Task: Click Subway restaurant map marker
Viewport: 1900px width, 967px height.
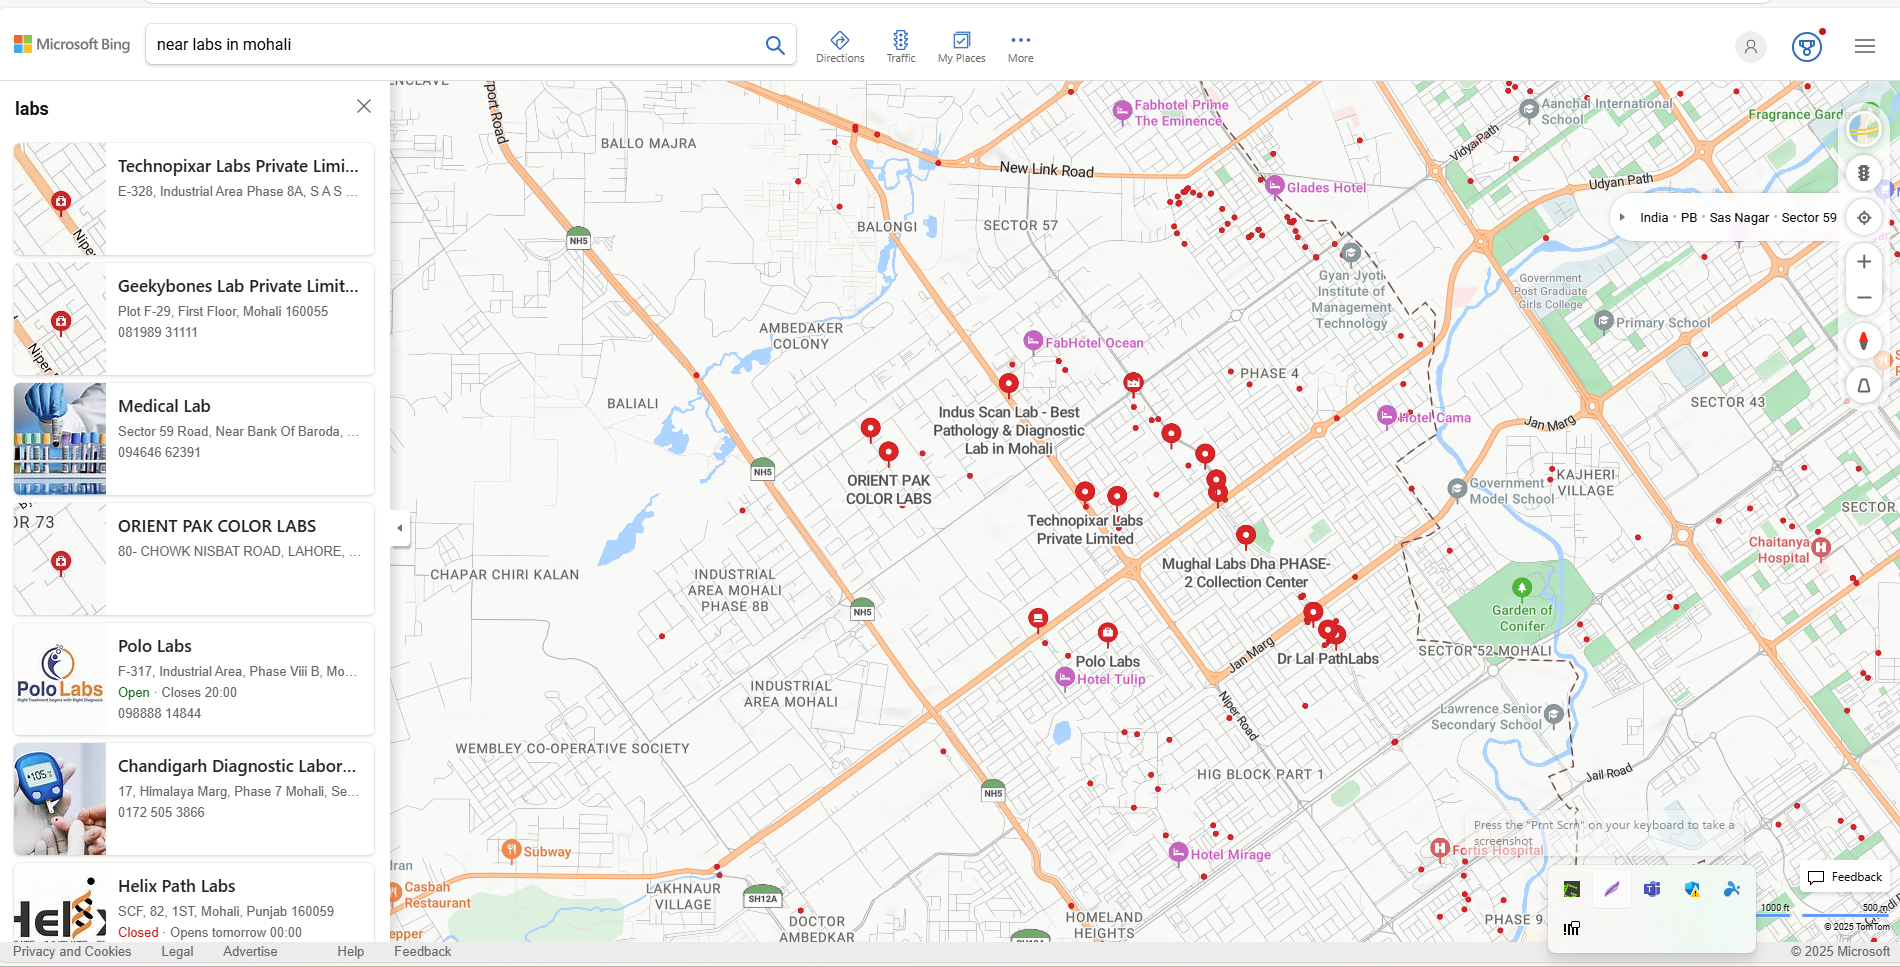Action: click(511, 850)
